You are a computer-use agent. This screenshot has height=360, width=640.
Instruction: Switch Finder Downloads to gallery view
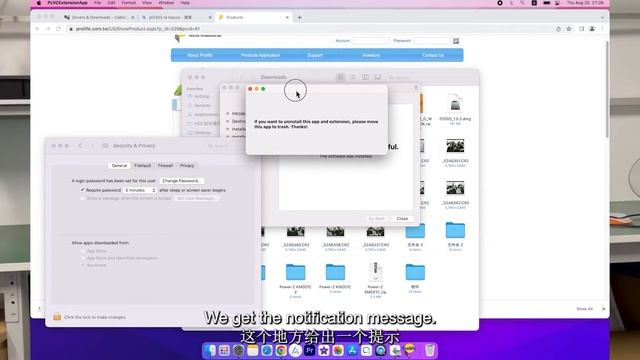point(378,77)
